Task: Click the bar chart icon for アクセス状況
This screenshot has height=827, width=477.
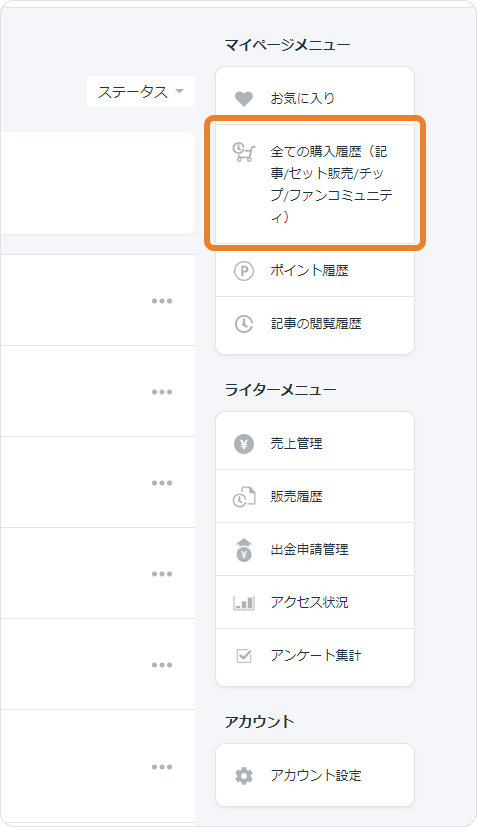Action: coord(244,603)
